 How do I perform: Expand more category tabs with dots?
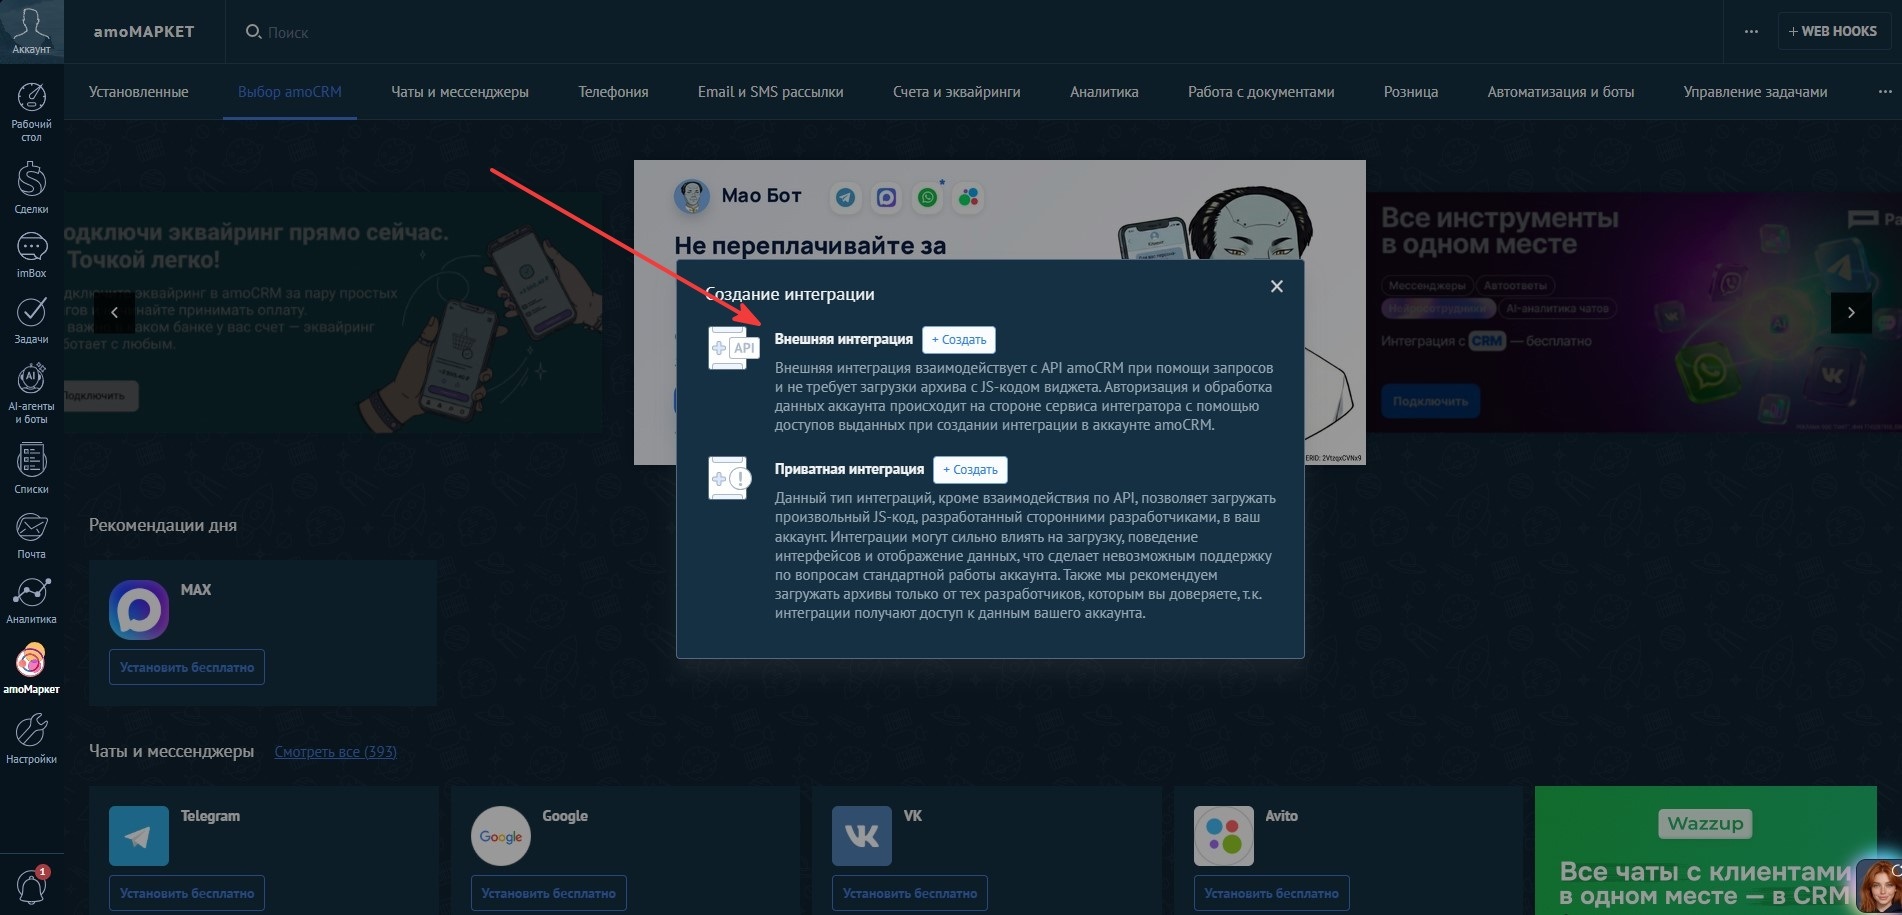point(1885,92)
